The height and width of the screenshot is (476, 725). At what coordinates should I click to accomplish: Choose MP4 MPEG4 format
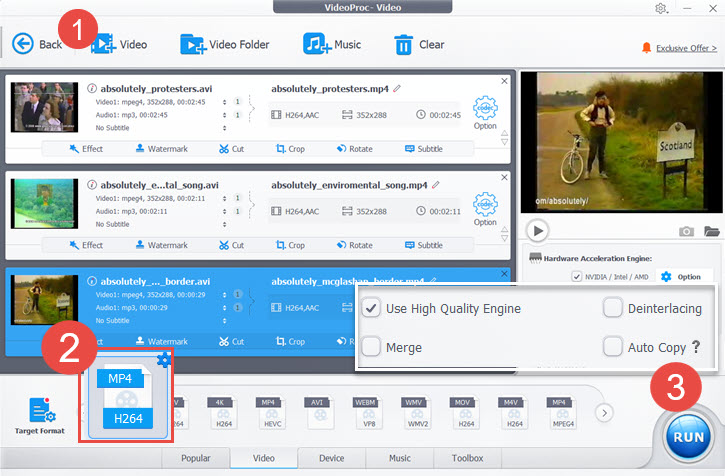point(563,413)
